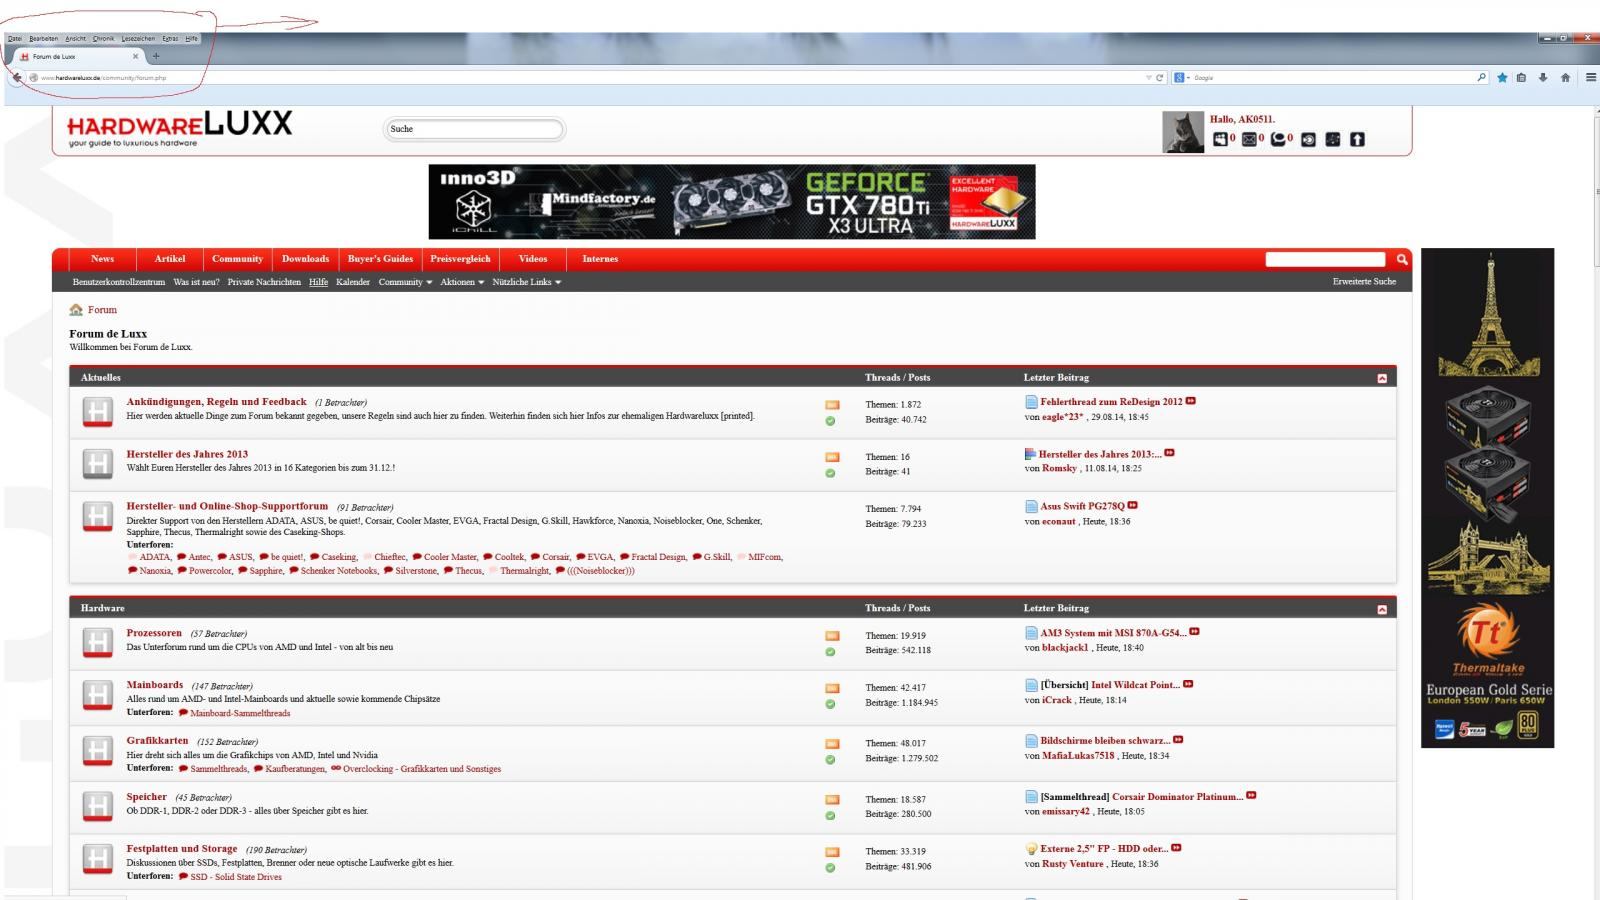Open the speech bubble icon in user header
1600x900 pixels.
click(x=1278, y=139)
